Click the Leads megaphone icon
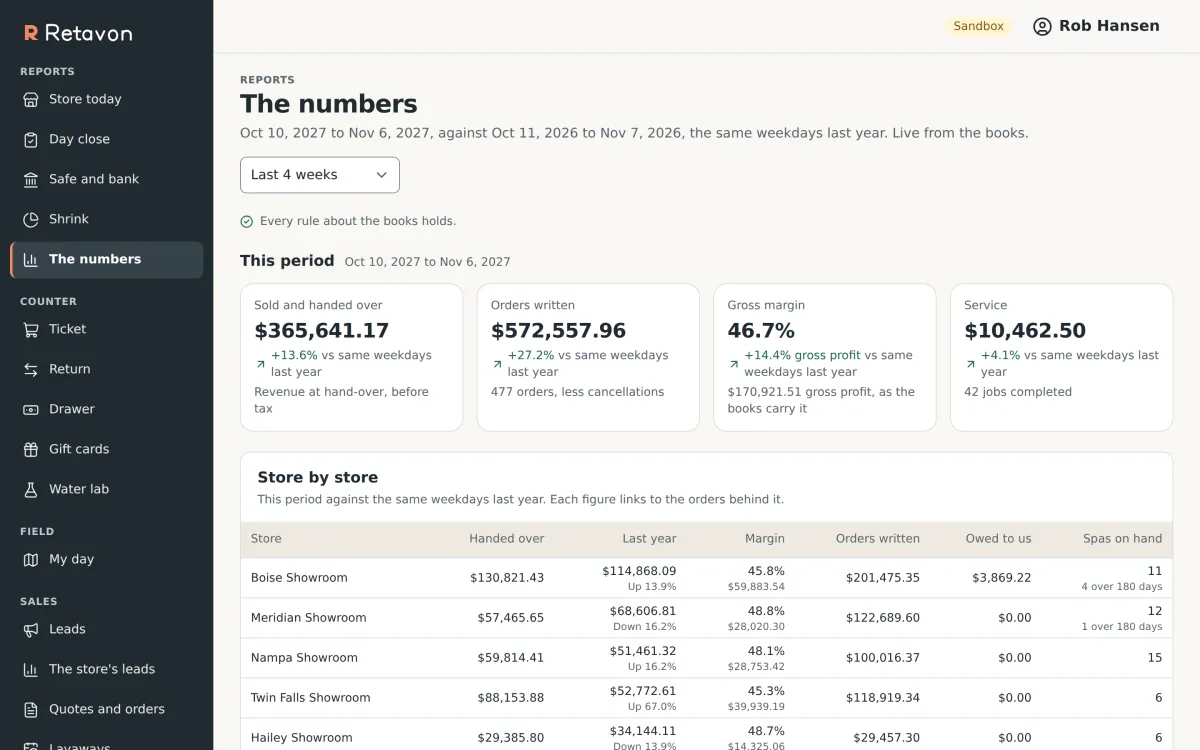 click(31, 629)
